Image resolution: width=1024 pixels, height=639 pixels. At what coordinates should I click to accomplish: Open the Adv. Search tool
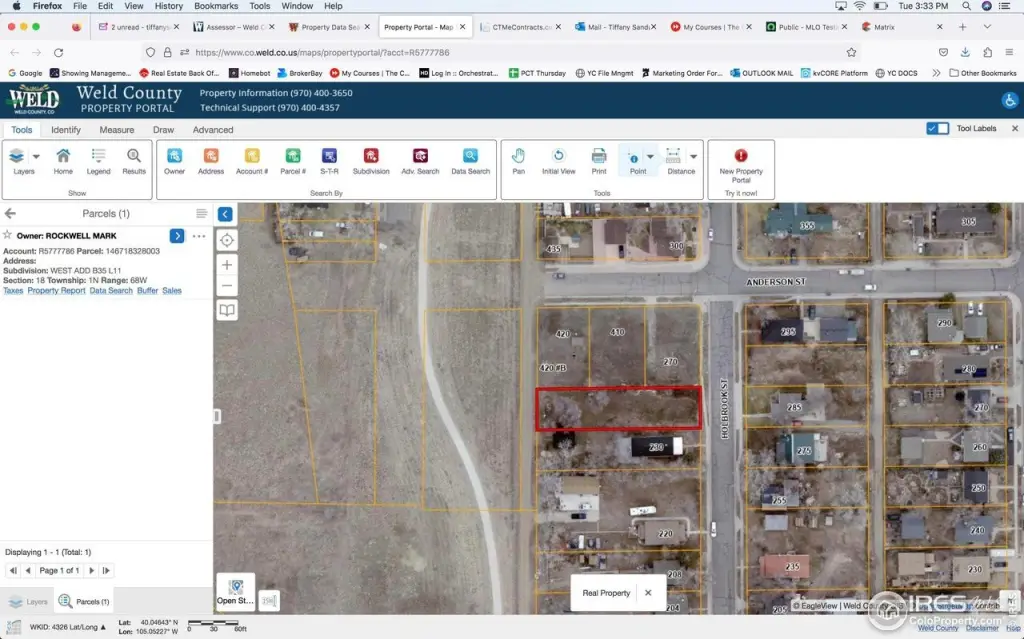[420, 156]
